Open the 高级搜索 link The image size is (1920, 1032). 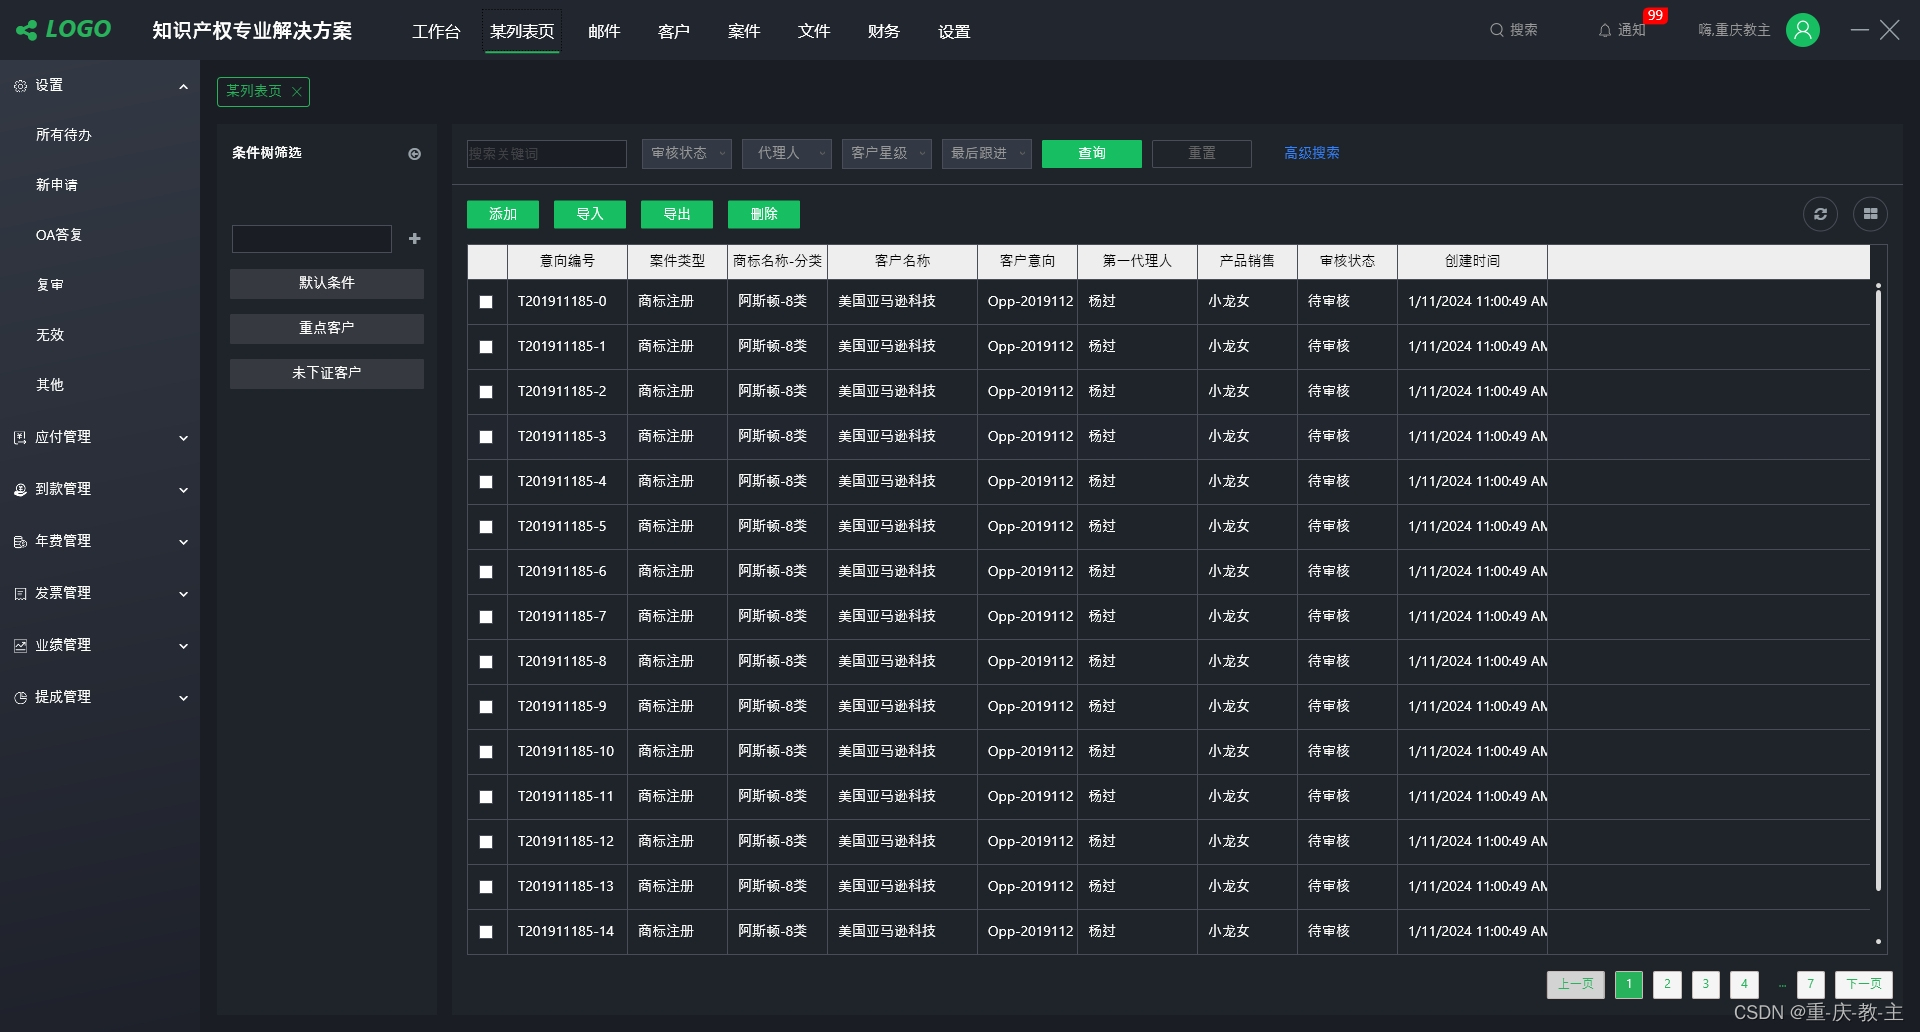coord(1312,153)
